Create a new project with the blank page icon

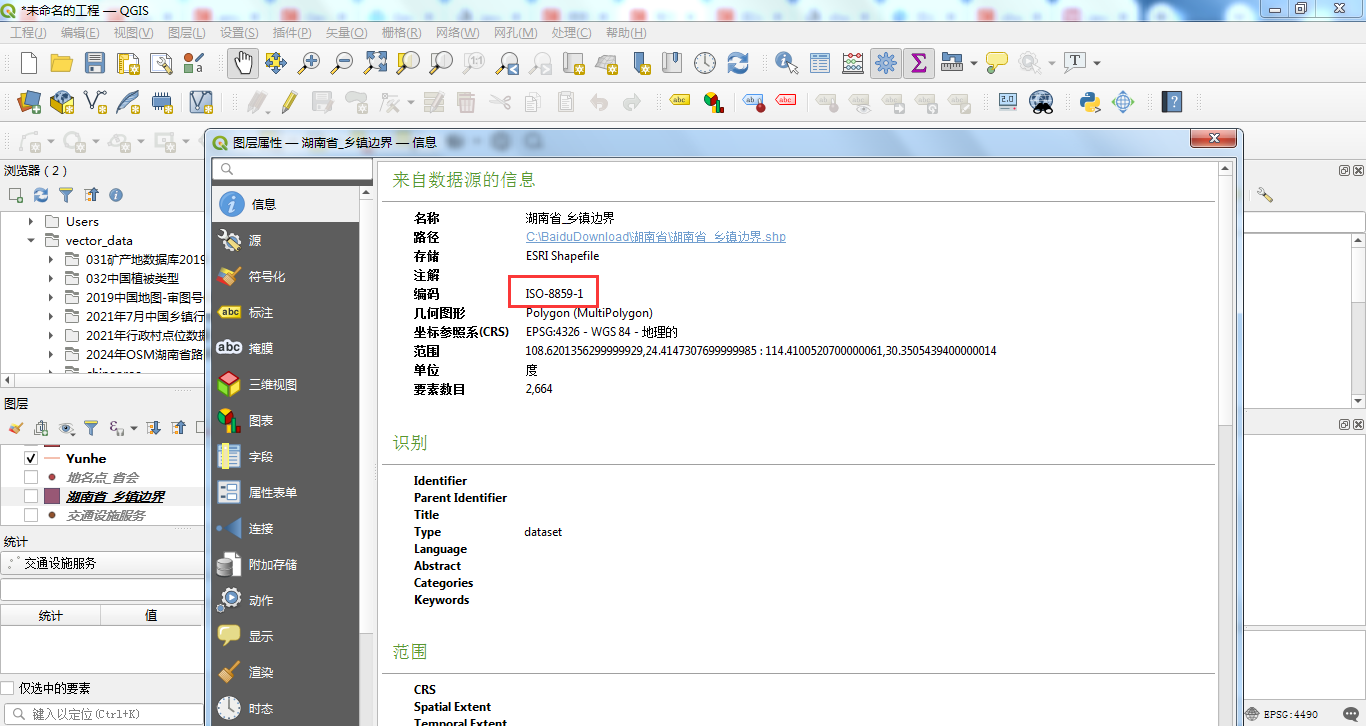(29, 63)
